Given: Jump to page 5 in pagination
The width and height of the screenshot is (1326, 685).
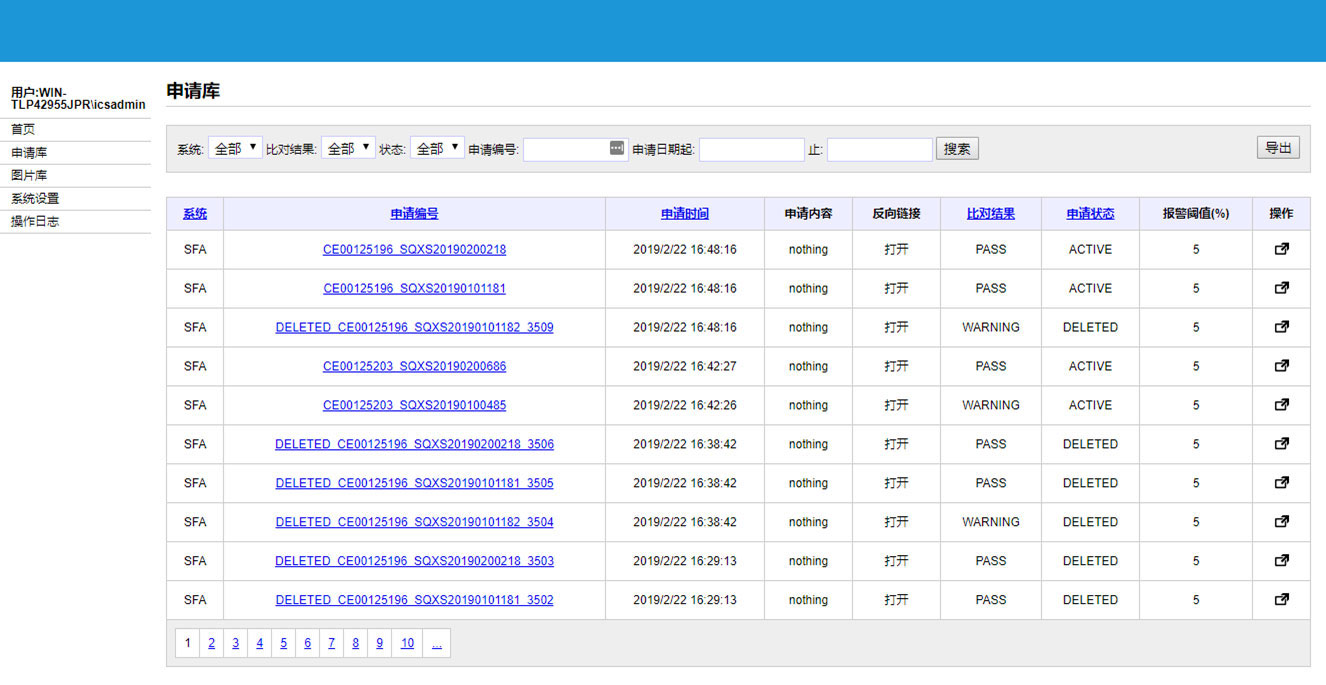Looking at the screenshot, I should click(x=283, y=643).
